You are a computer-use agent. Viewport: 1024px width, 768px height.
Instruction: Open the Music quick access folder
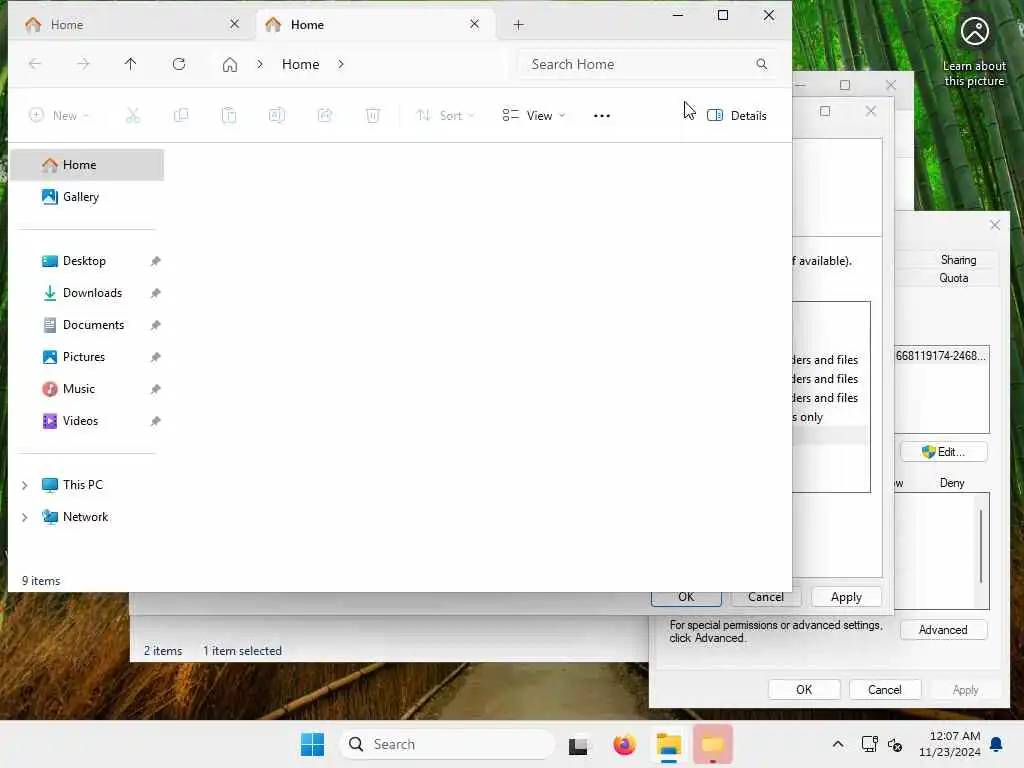(x=79, y=389)
